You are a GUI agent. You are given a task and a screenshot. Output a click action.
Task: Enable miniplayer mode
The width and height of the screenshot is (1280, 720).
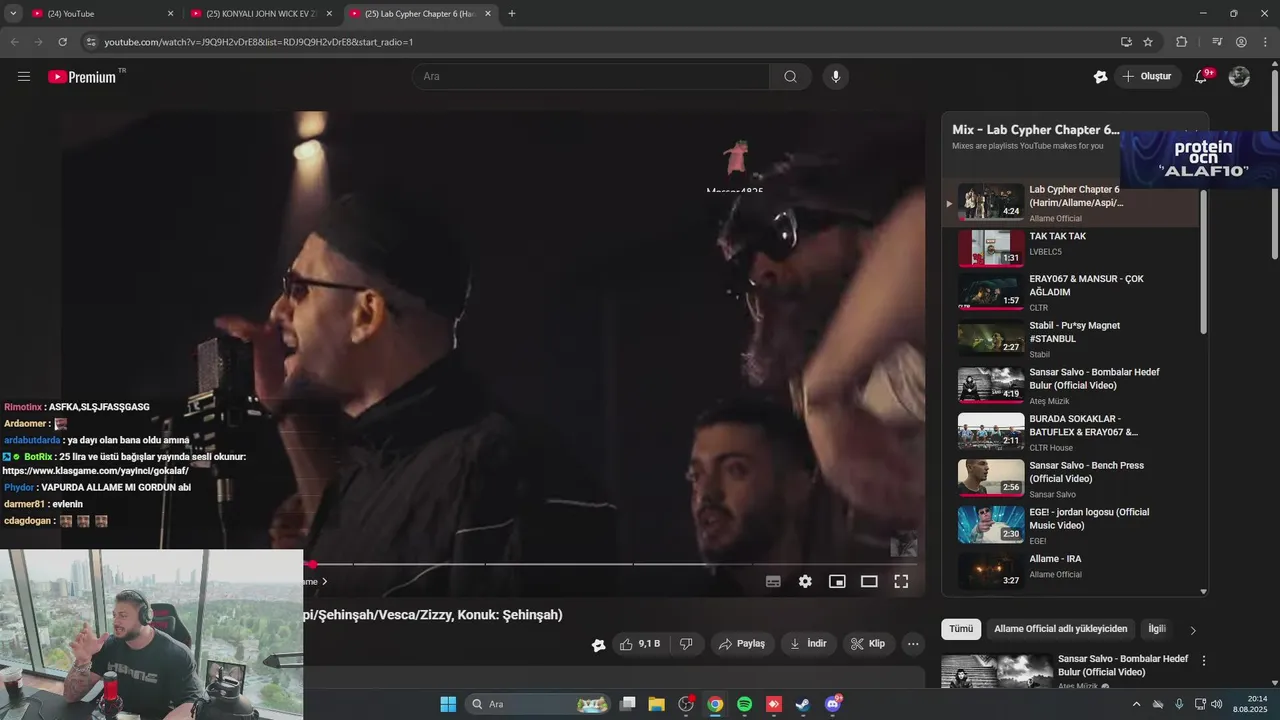[x=837, y=581]
